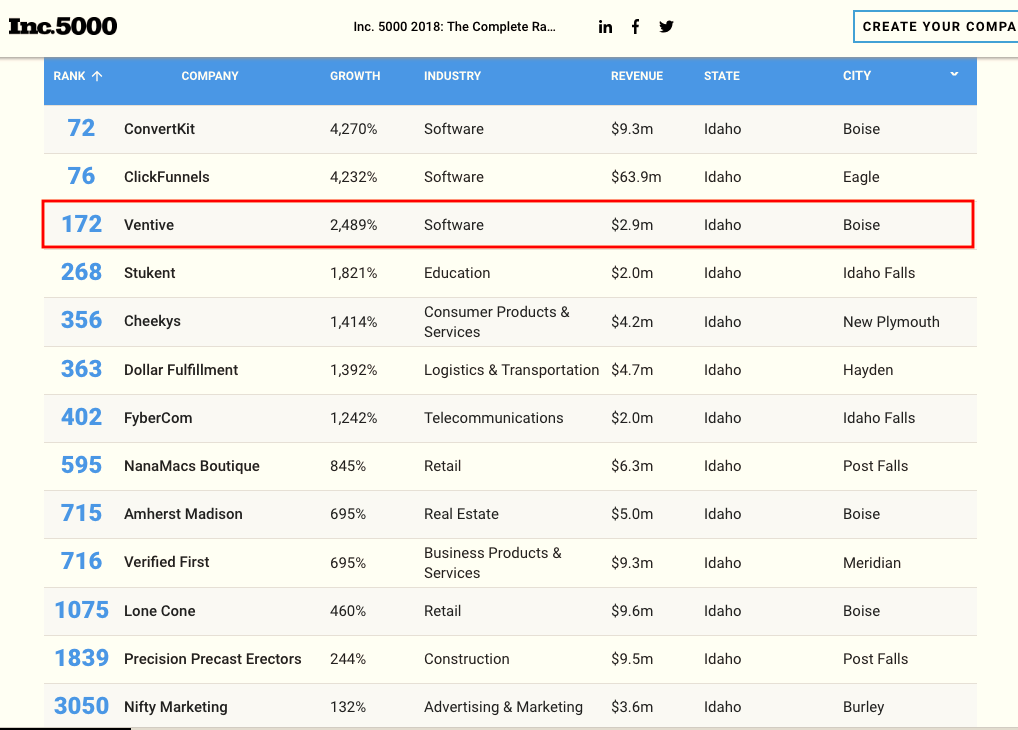Click Cheekys' Consumer Products & Services cell
The height and width of the screenshot is (730, 1018).
497,321
